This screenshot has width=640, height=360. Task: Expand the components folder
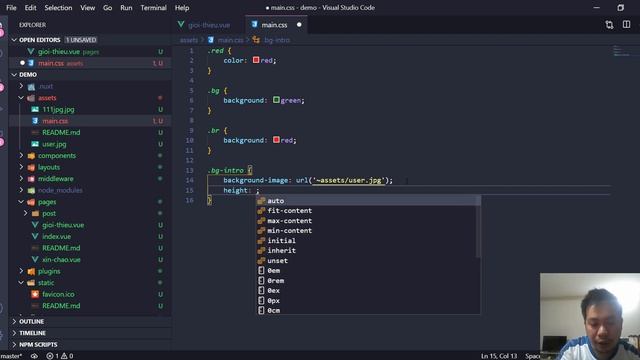tap(21, 156)
